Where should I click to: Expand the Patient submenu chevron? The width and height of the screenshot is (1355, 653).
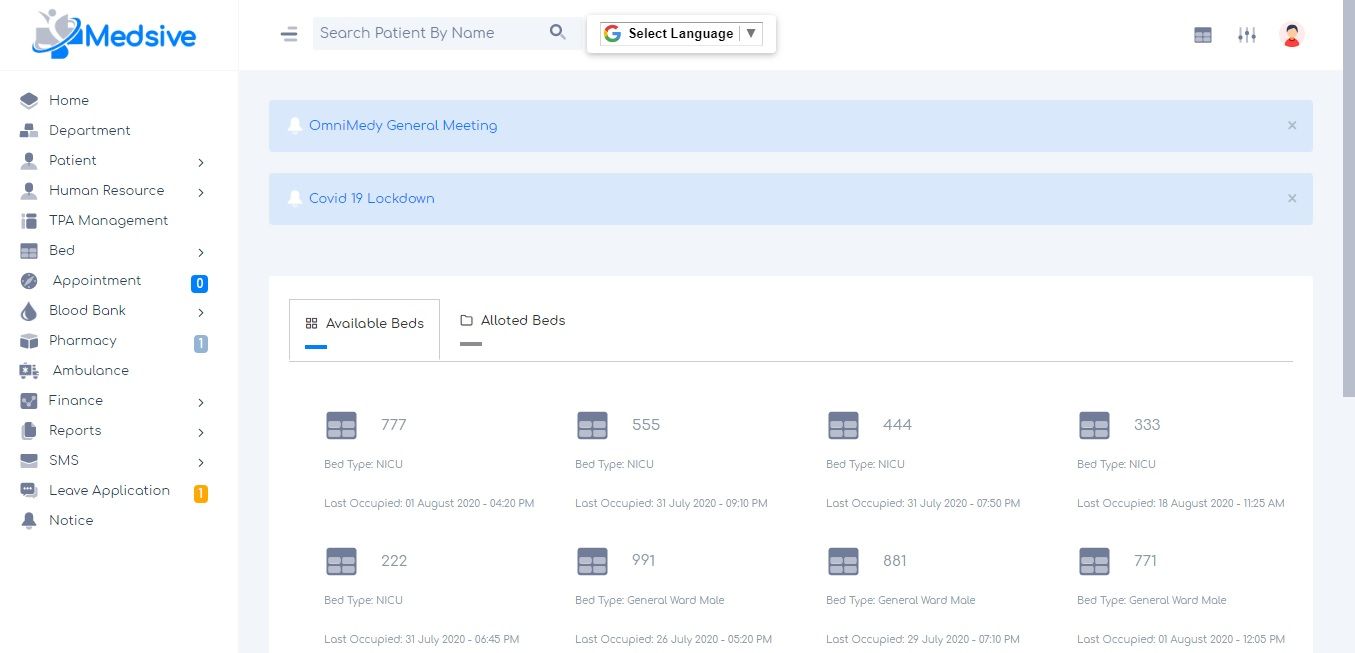[201, 162]
